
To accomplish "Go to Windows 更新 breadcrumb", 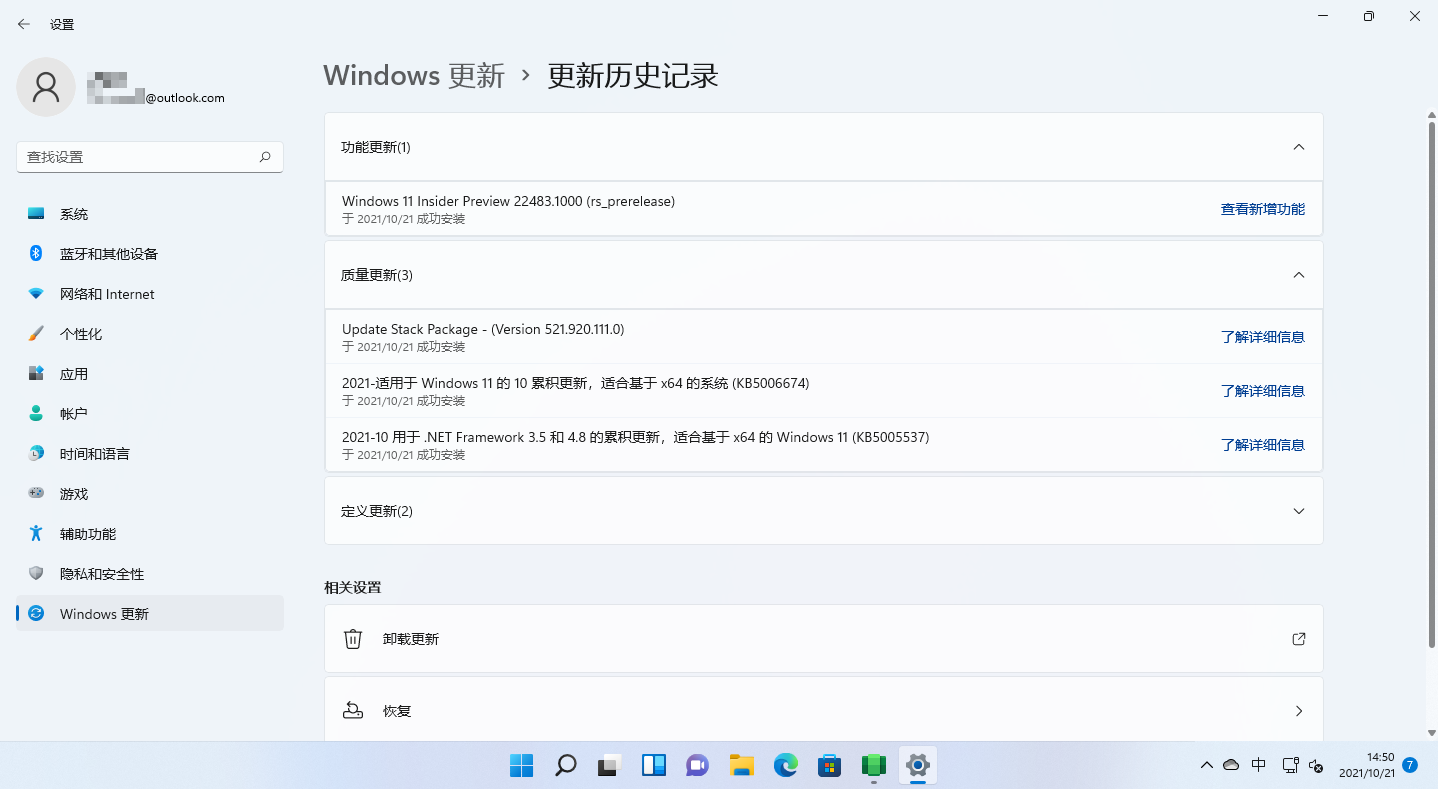I will (414, 76).
